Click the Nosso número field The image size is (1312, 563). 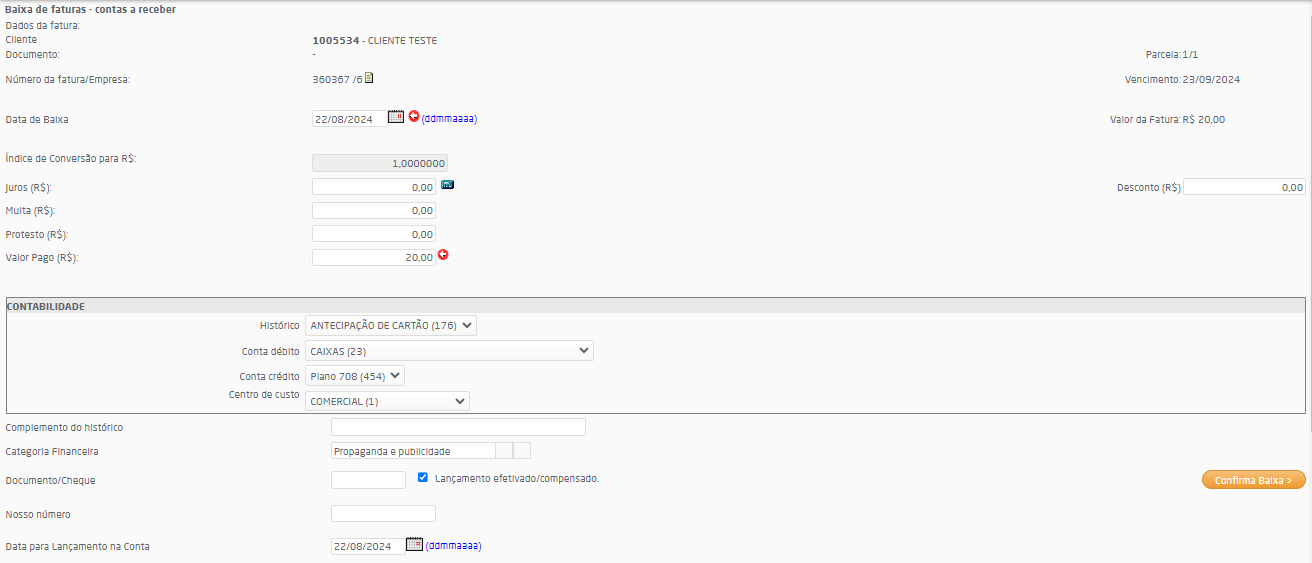383,514
